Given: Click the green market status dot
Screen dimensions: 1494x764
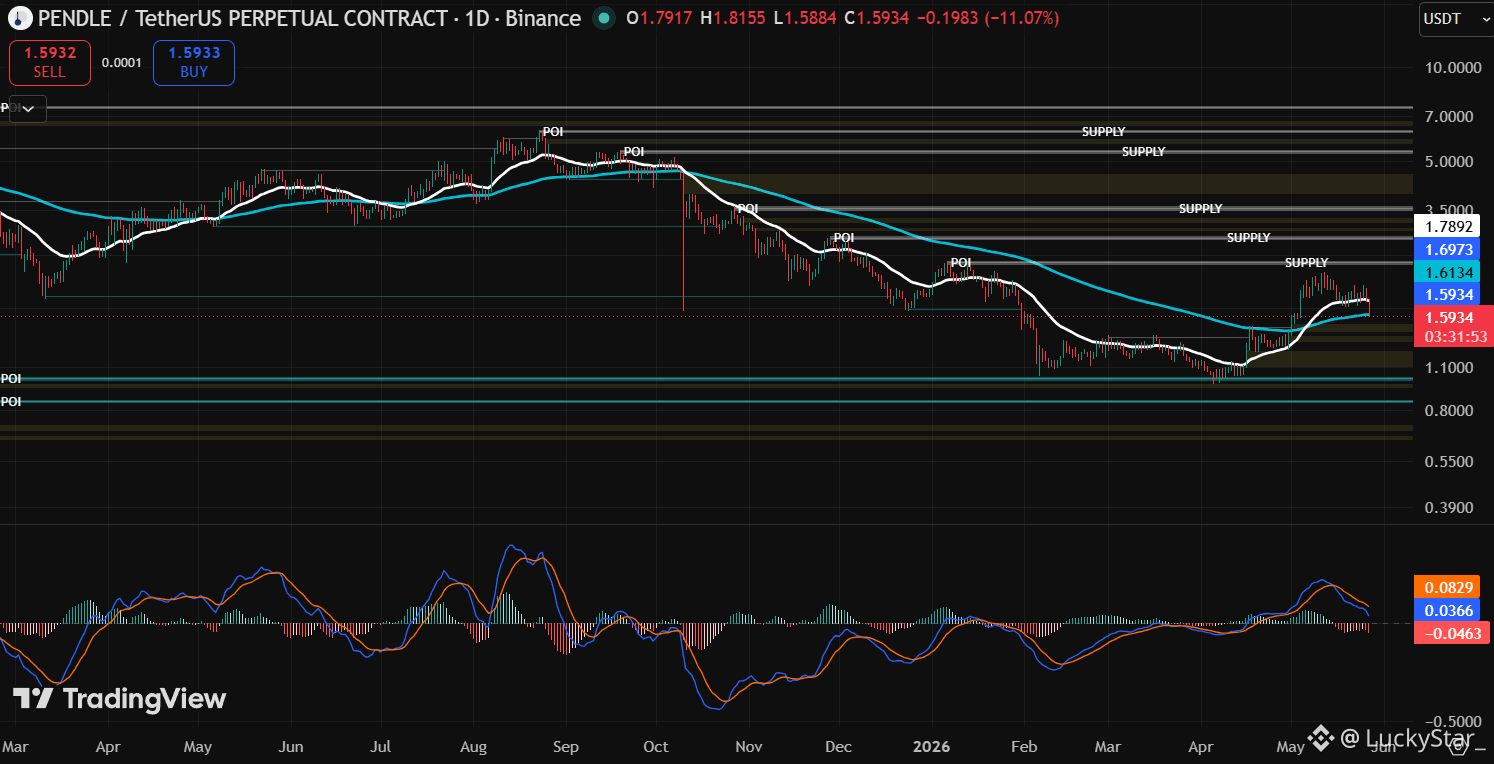Looking at the screenshot, I should (x=603, y=18).
